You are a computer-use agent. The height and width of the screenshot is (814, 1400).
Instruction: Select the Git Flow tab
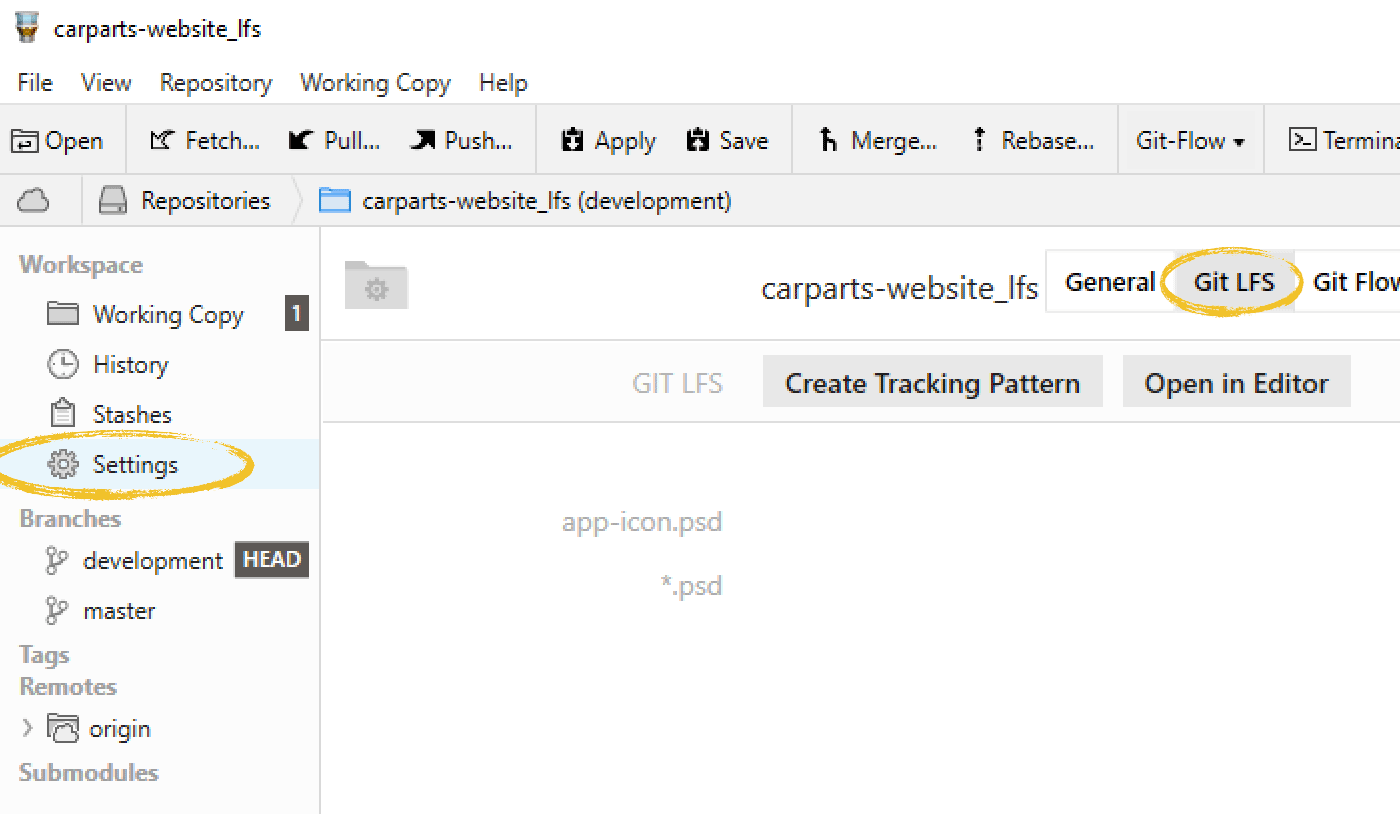pyautogui.click(x=1355, y=282)
